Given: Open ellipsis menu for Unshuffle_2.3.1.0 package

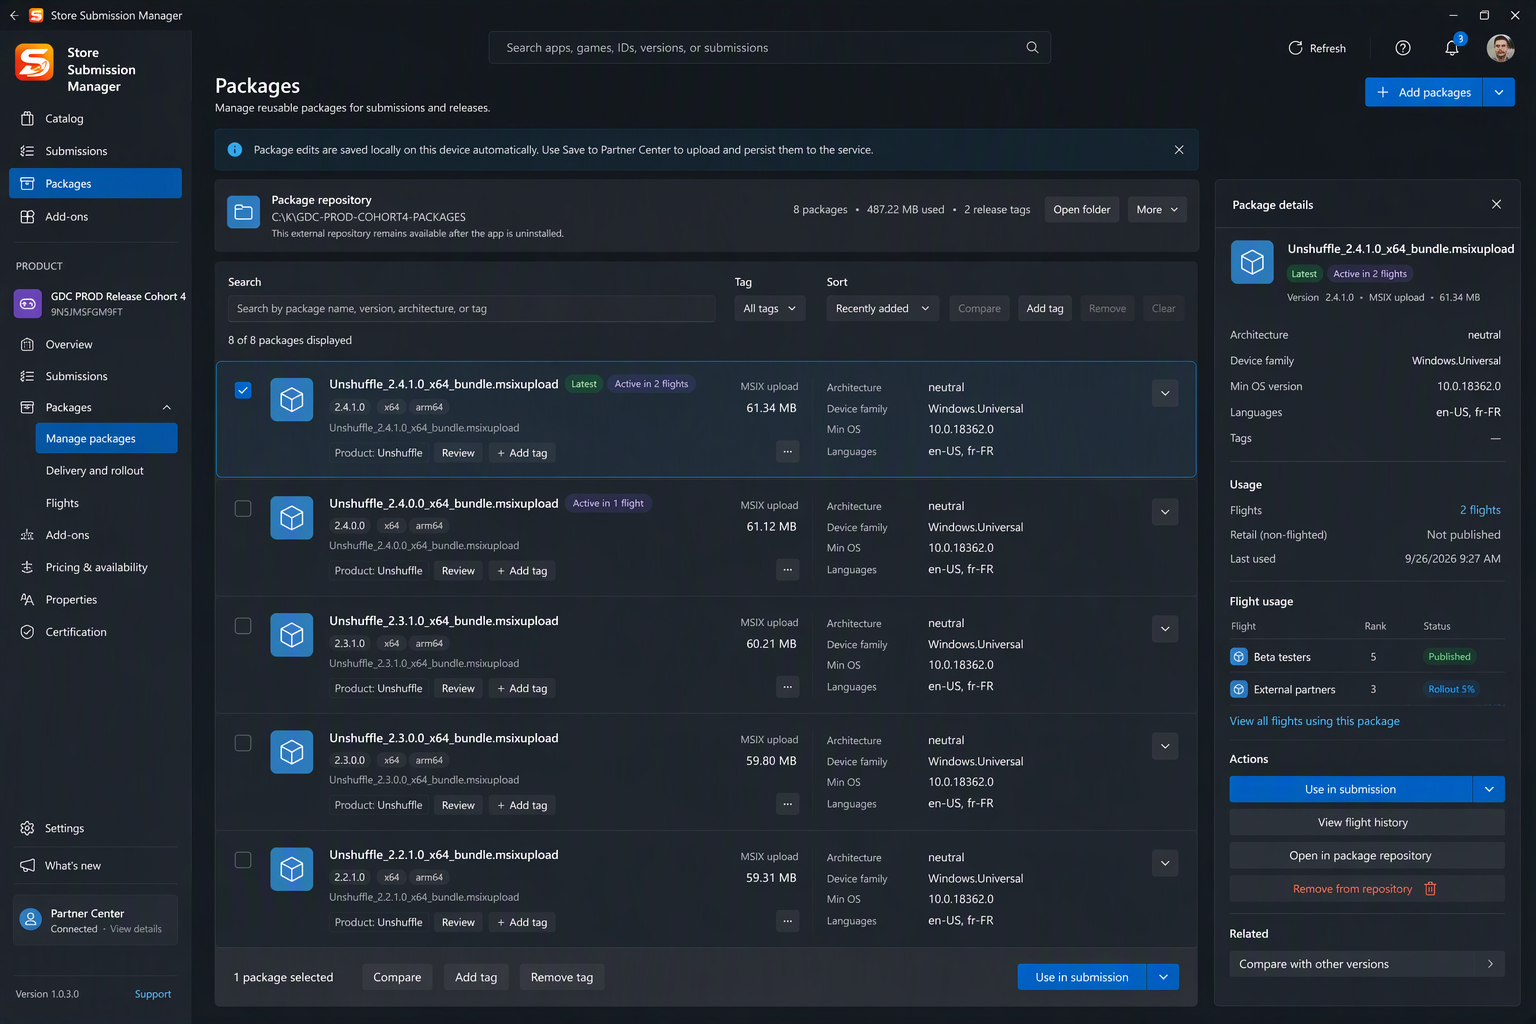Looking at the screenshot, I should click(788, 687).
